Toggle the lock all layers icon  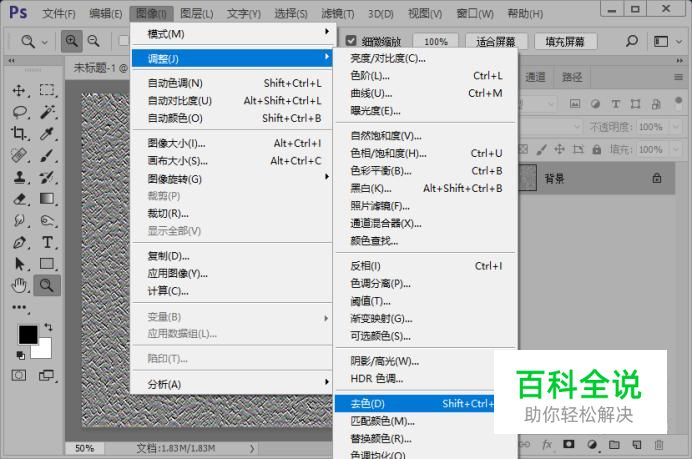pyautogui.click(x=597, y=150)
